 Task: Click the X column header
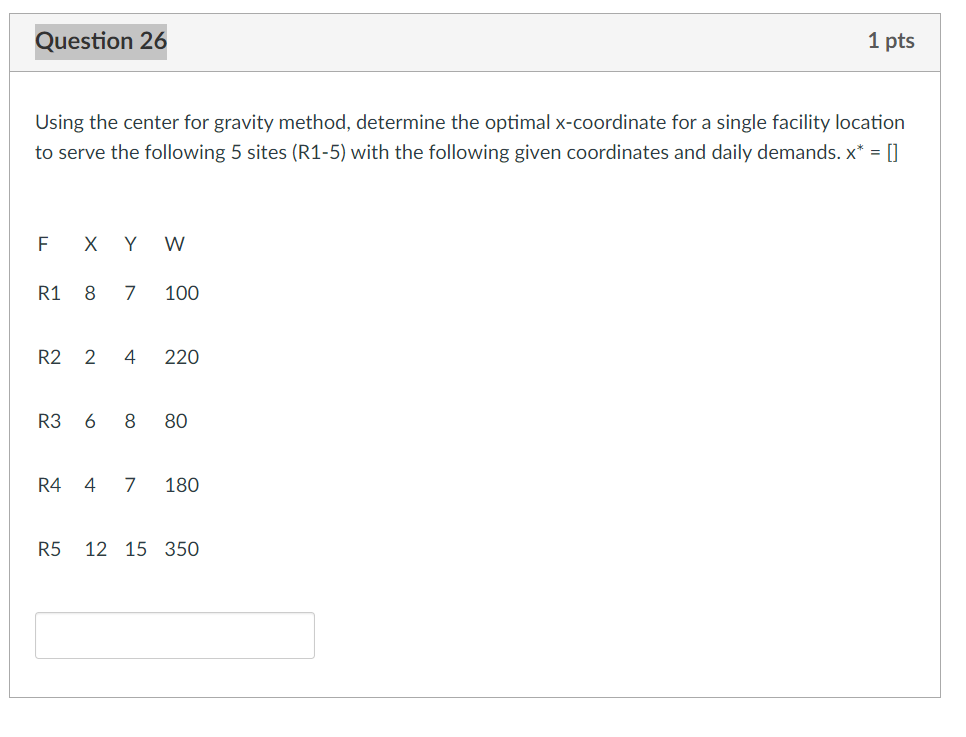click(90, 244)
